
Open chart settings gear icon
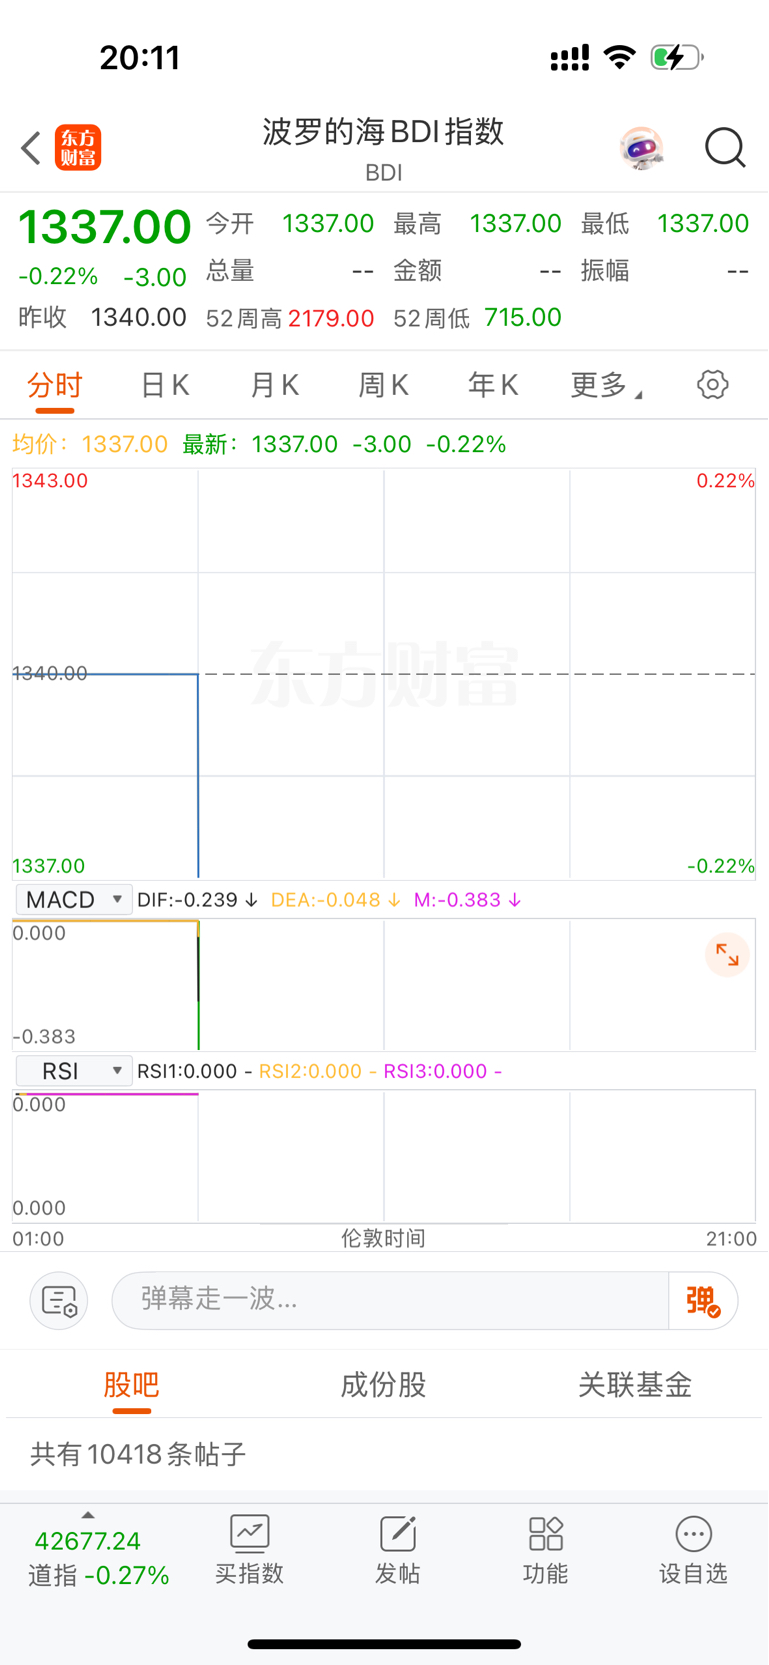point(713,384)
